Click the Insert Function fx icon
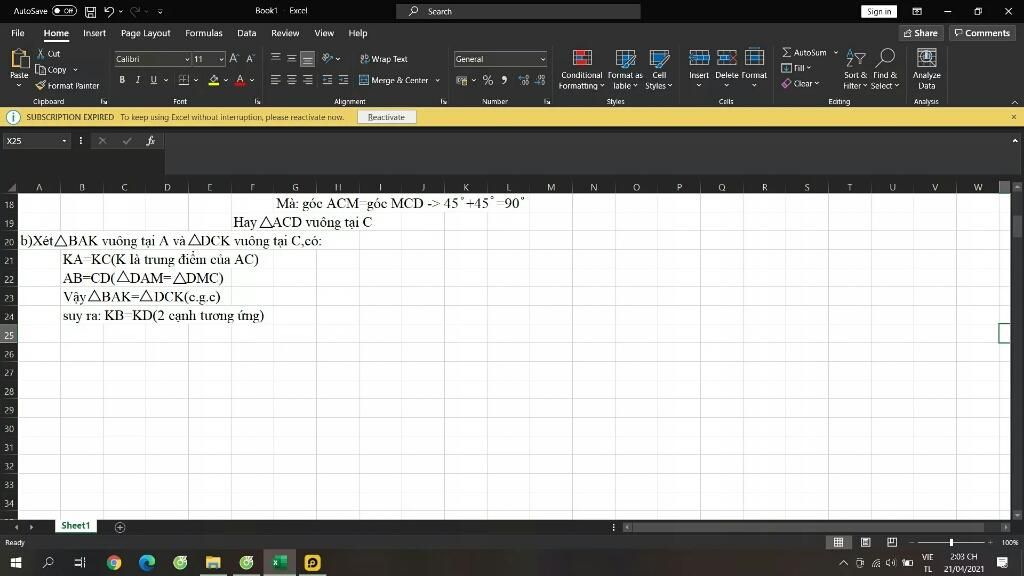The image size is (1024, 576). (150, 140)
